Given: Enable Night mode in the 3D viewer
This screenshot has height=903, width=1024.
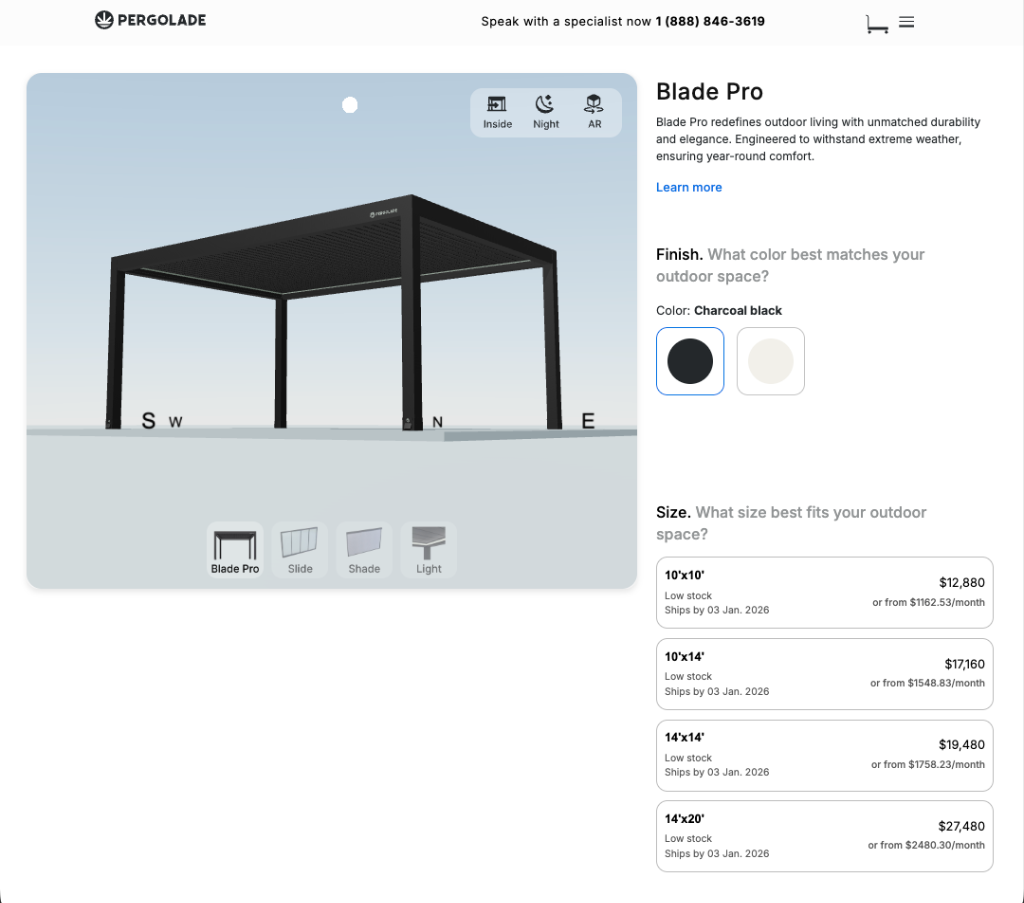Looking at the screenshot, I should point(545,112).
